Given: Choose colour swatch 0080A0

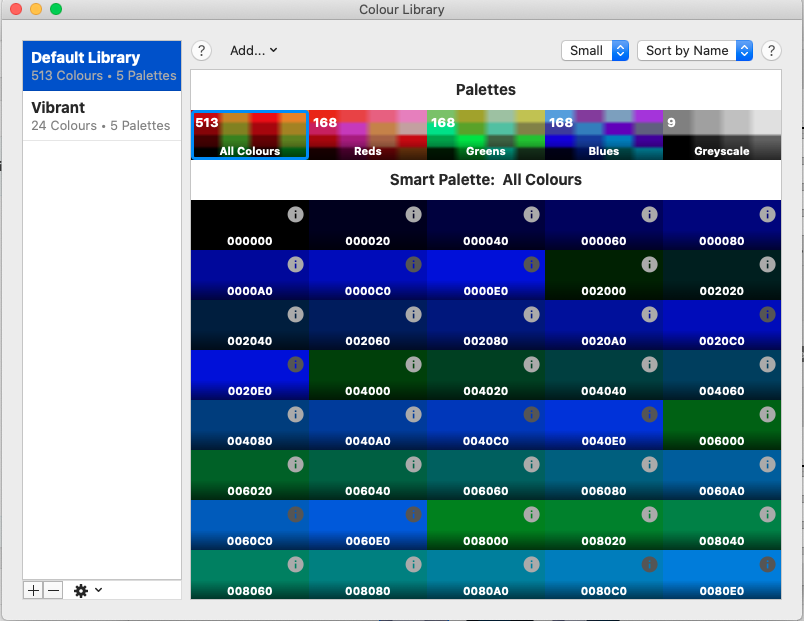Looking at the screenshot, I should [x=486, y=575].
